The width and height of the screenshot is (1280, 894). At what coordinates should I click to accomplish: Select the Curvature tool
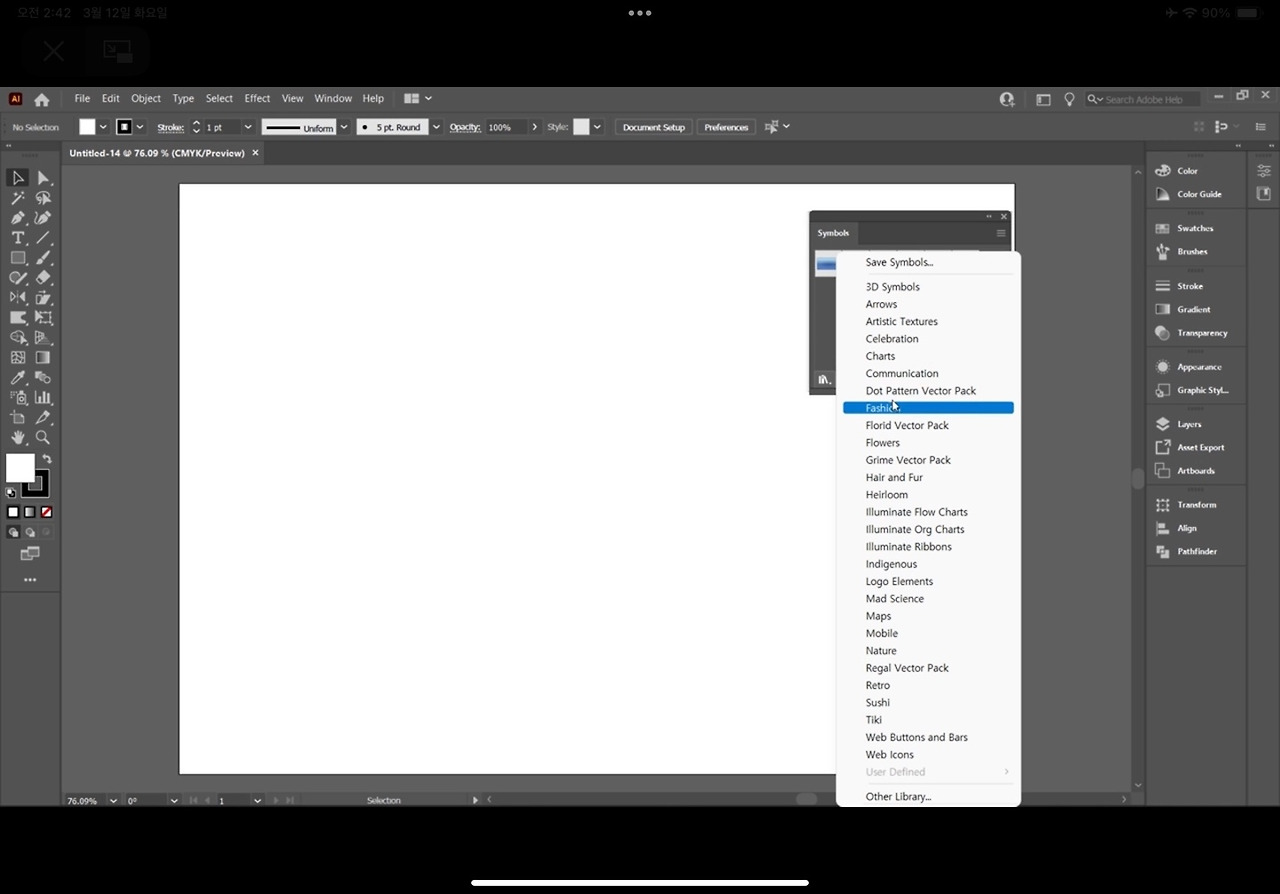pyautogui.click(x=43, y=218)
